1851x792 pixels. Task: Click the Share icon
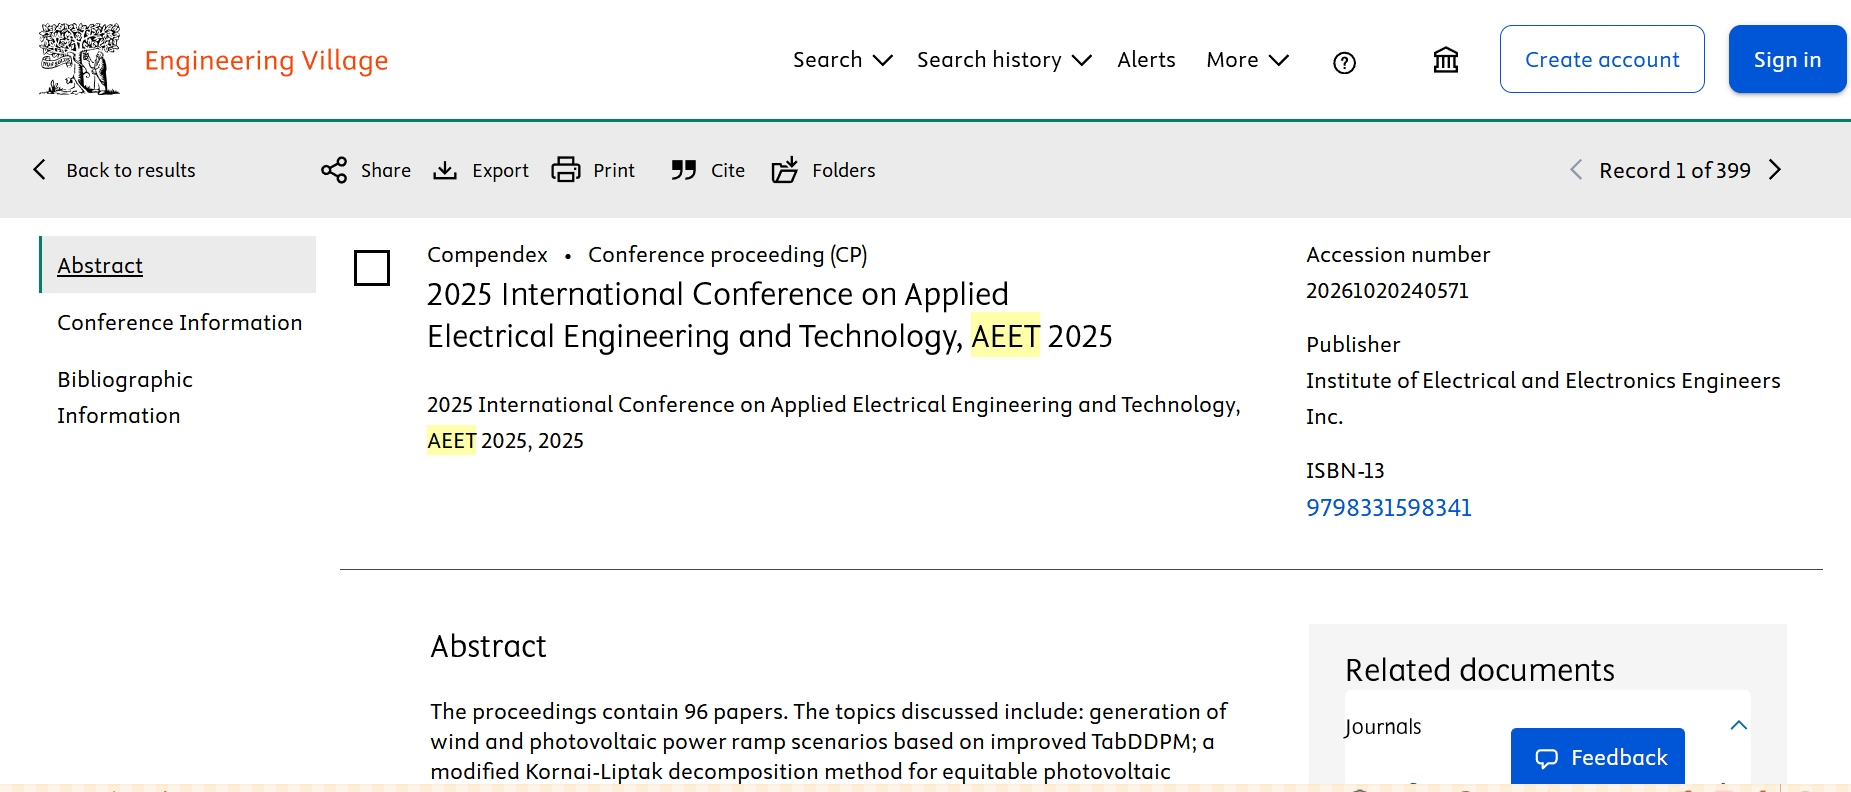[334, 170]
